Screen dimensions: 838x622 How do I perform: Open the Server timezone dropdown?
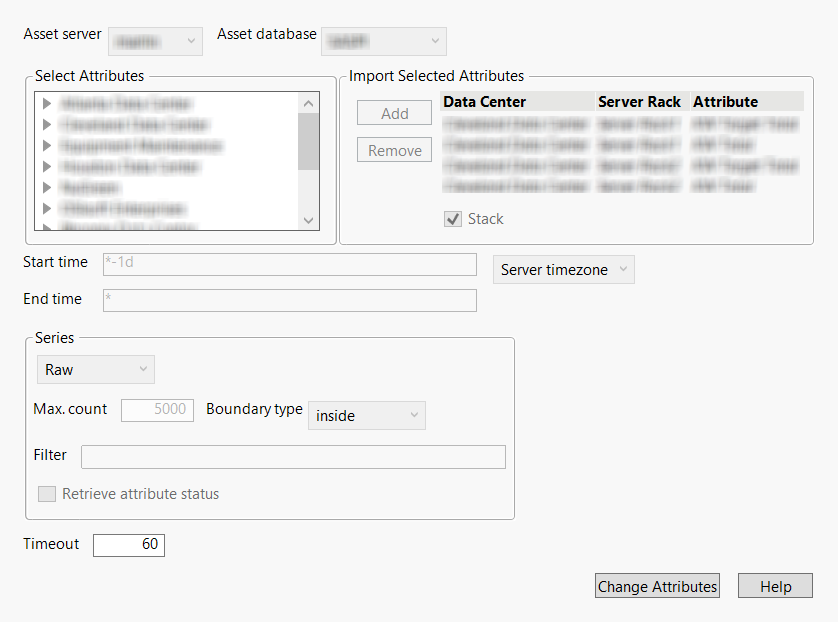pyautogui.click(x=562, y=269)
